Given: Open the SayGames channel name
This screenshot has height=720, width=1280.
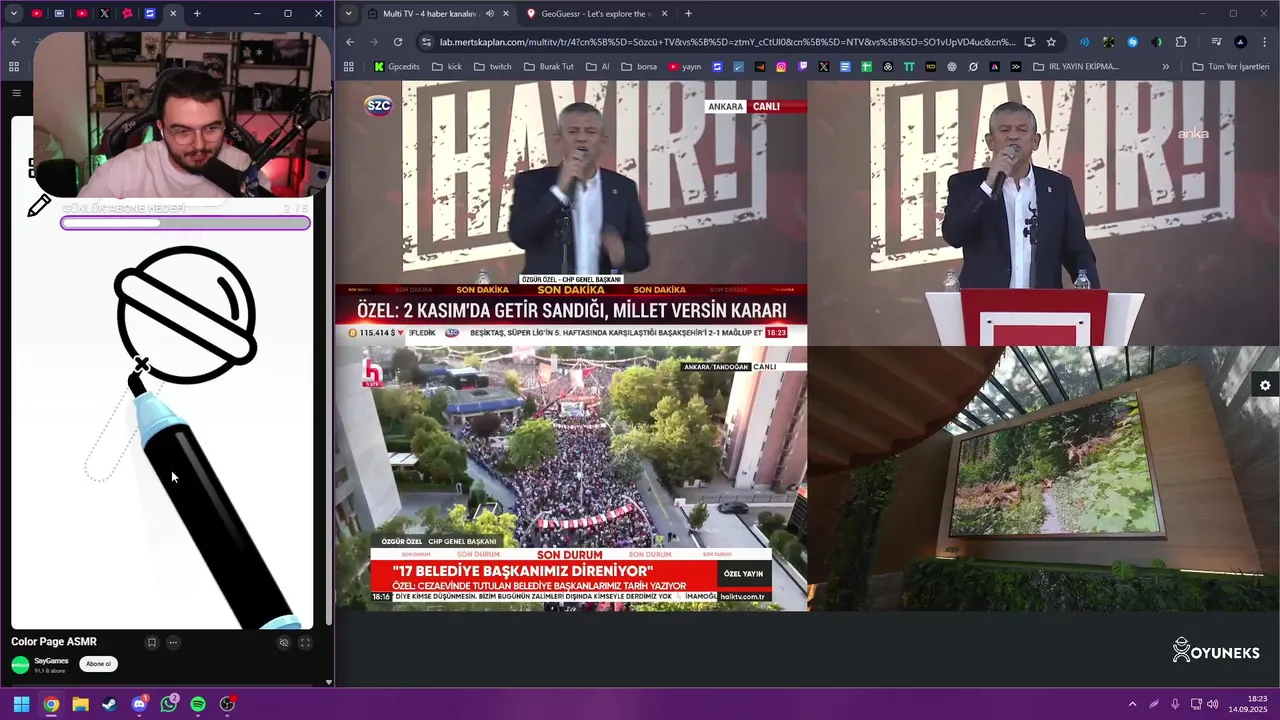Looking at the screenshot, I should pos(51,661).
